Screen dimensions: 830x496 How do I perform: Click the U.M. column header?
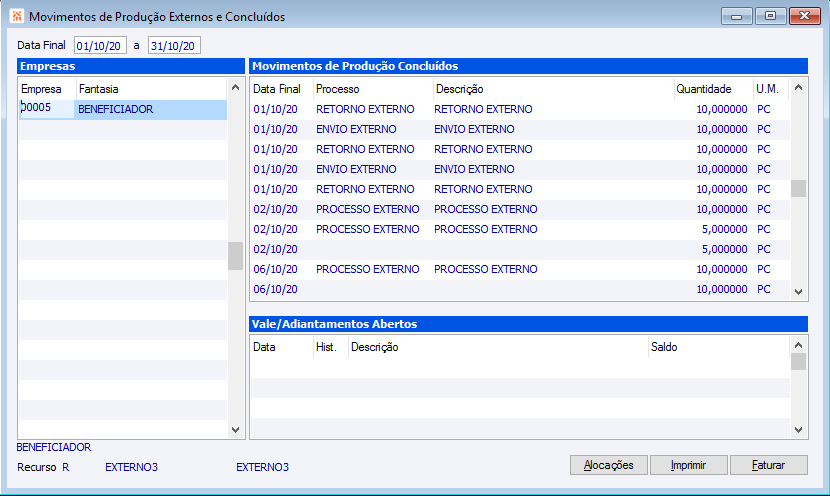(771, 89)
